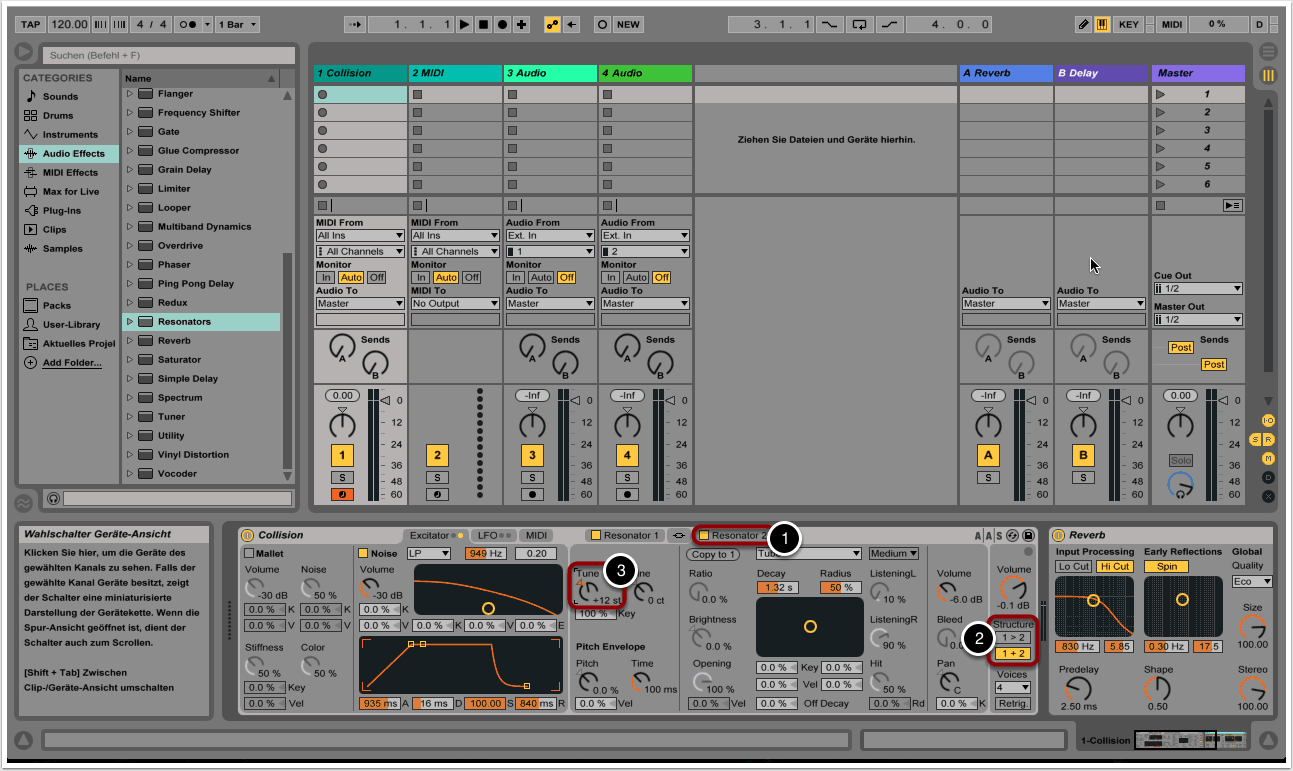Open the noise filter type LP dropdown

[430, 553]
